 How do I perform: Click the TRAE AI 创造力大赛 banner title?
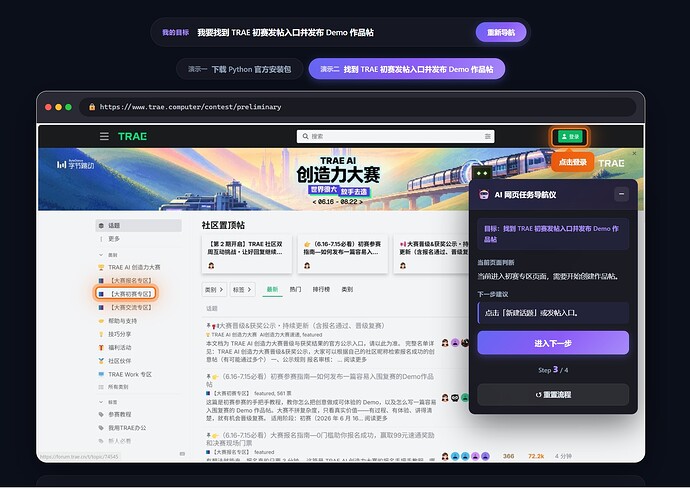click(x=338, y=170)
